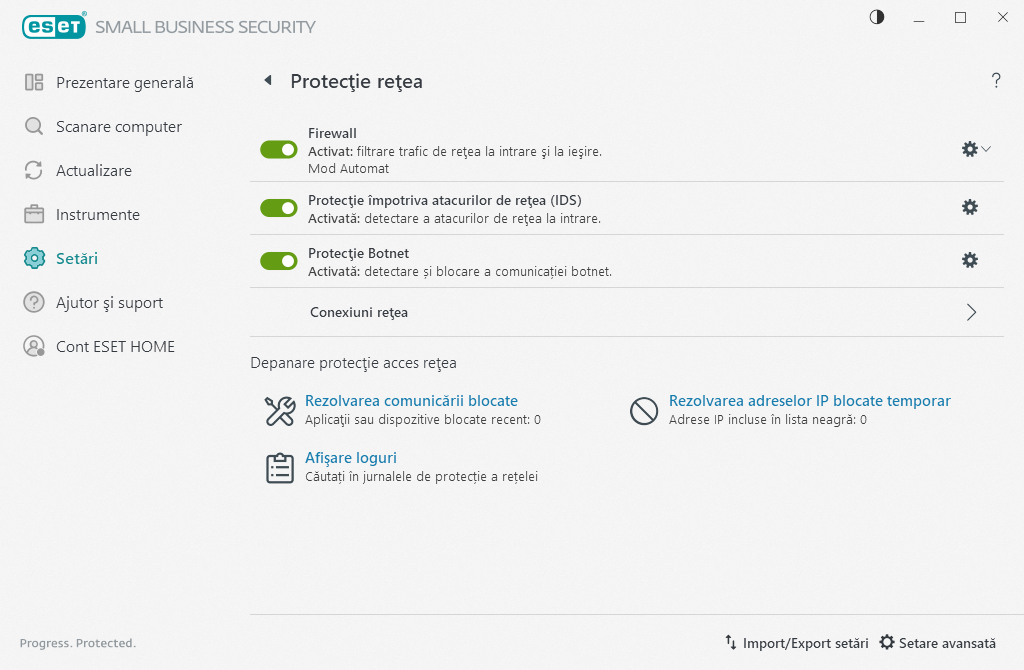
Task: Click the wrench and screwdriver troubleshooting icon
Action: click(x=280, y=411)
